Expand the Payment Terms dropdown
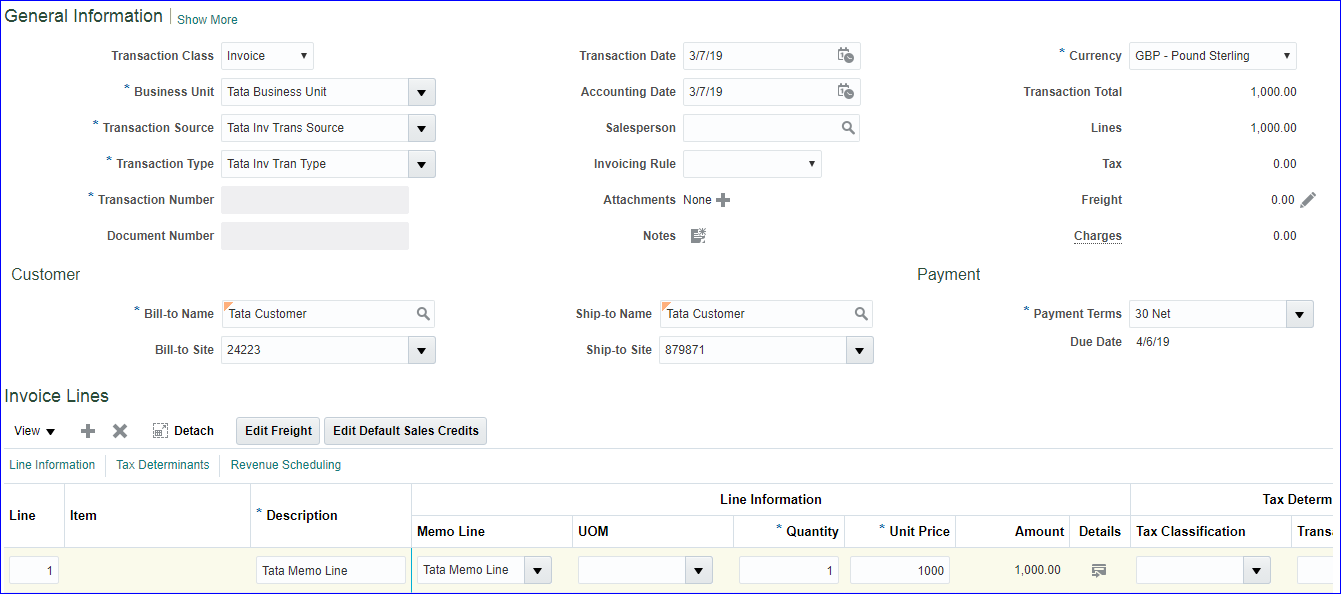 1299,314
